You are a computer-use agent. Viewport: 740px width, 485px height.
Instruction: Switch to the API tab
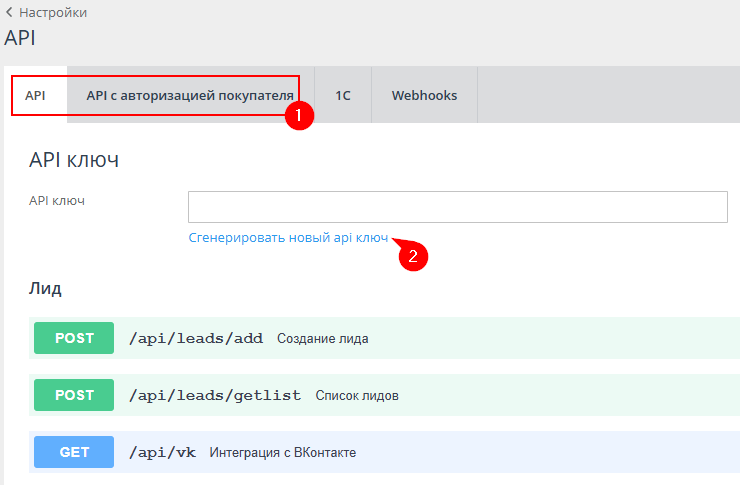coord(36,96)
